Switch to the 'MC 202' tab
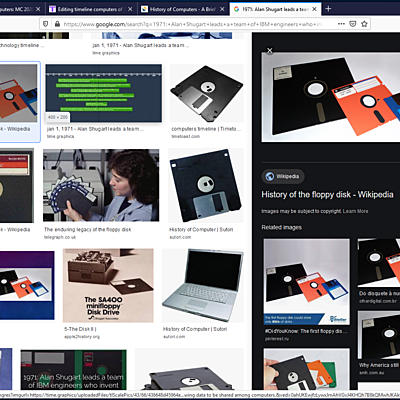The width and height of the screenshot is (400, 400). click(20, 9)
